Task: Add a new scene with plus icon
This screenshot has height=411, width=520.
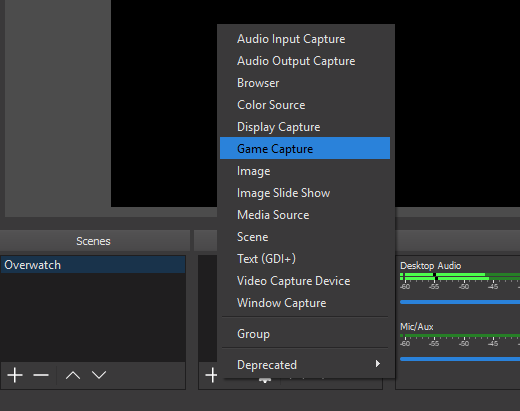Action: pos(15,375)
